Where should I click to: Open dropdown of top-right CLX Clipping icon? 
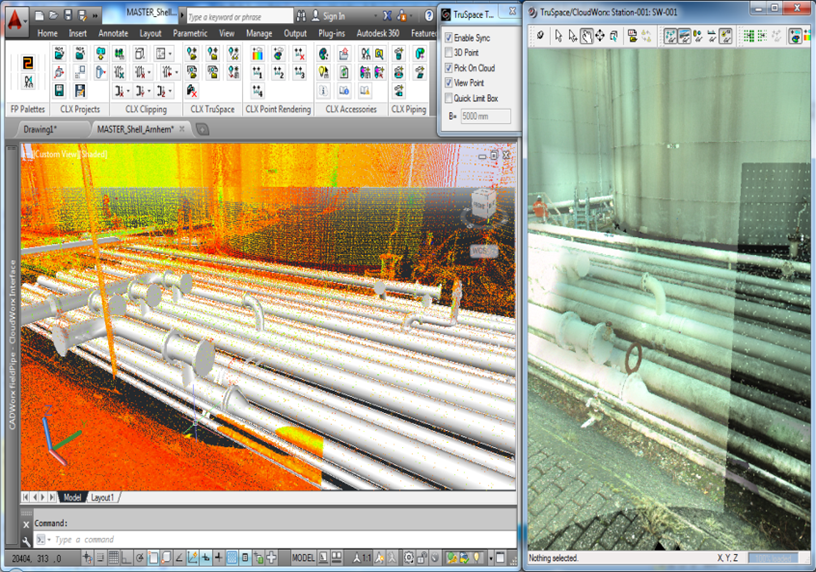(170, 54)
